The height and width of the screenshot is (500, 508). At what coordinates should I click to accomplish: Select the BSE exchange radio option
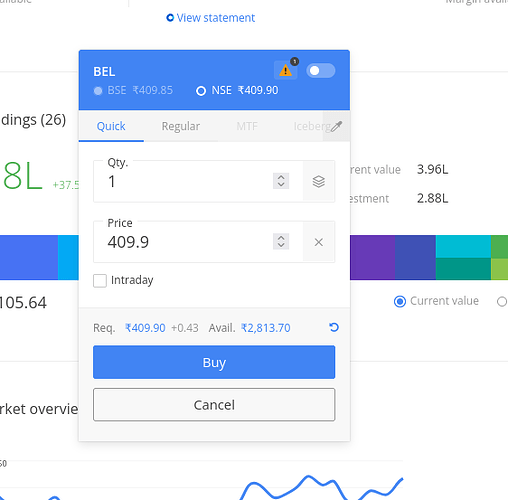coord(98,91)
